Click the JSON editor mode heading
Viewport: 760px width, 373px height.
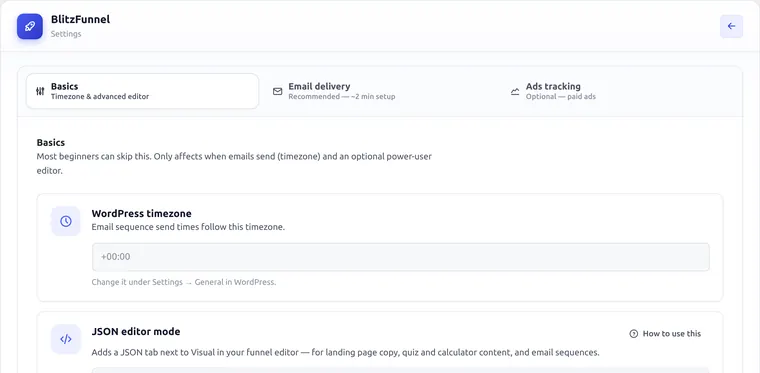[x=136, y=332]
